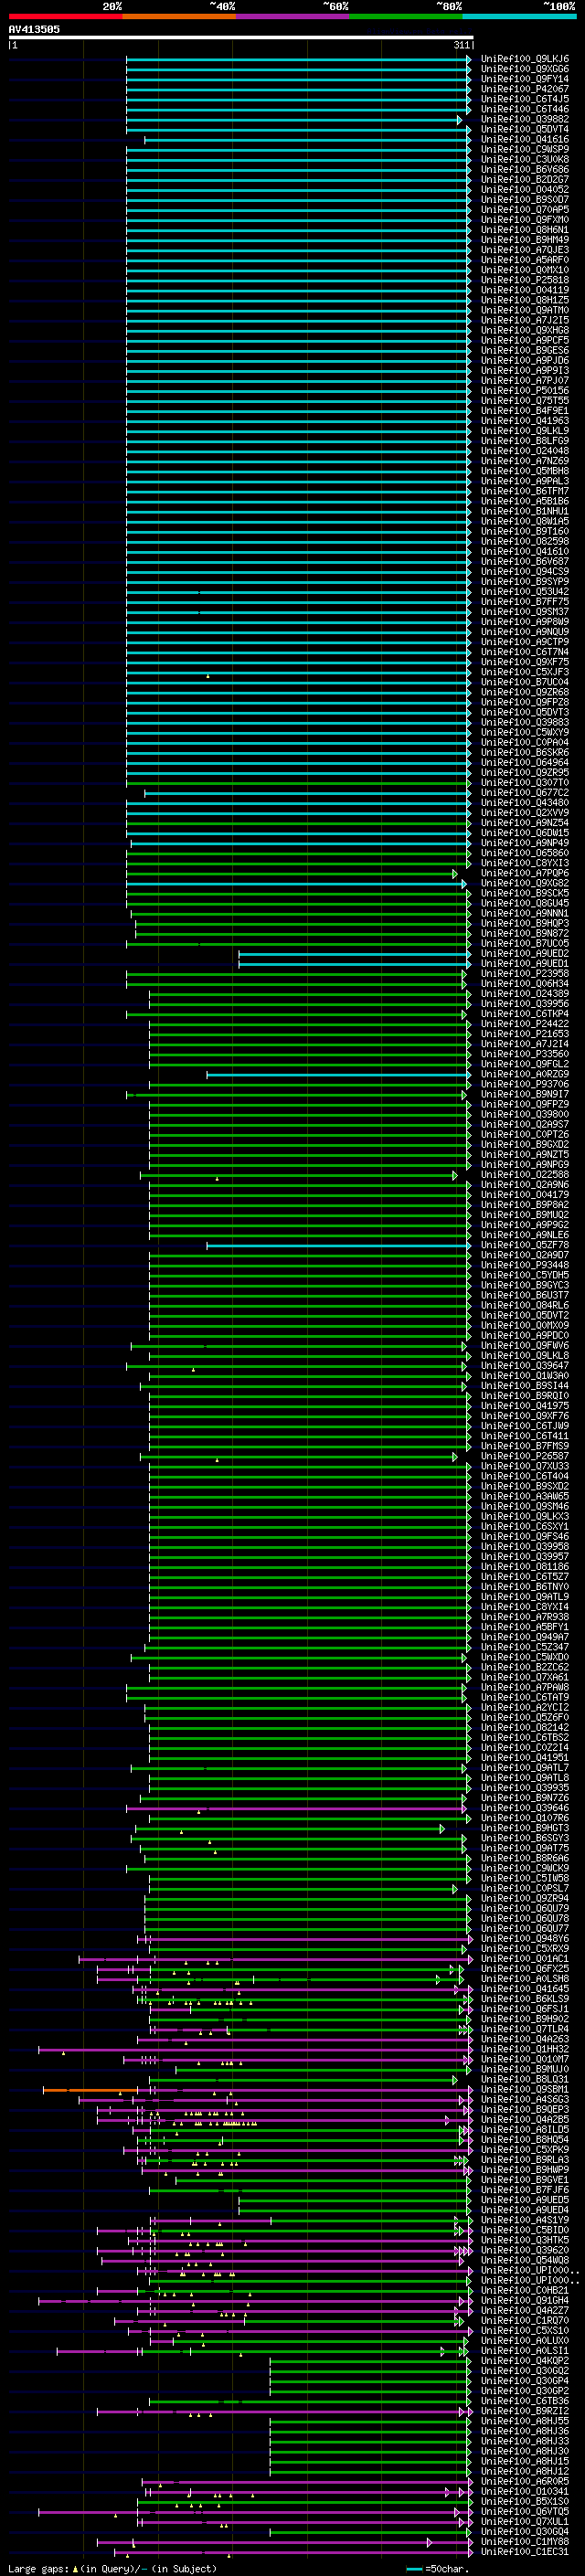Click hit label UniRef100_O22588
The width and height of the screenshot is (585, 2576).
coord(525,1175)
